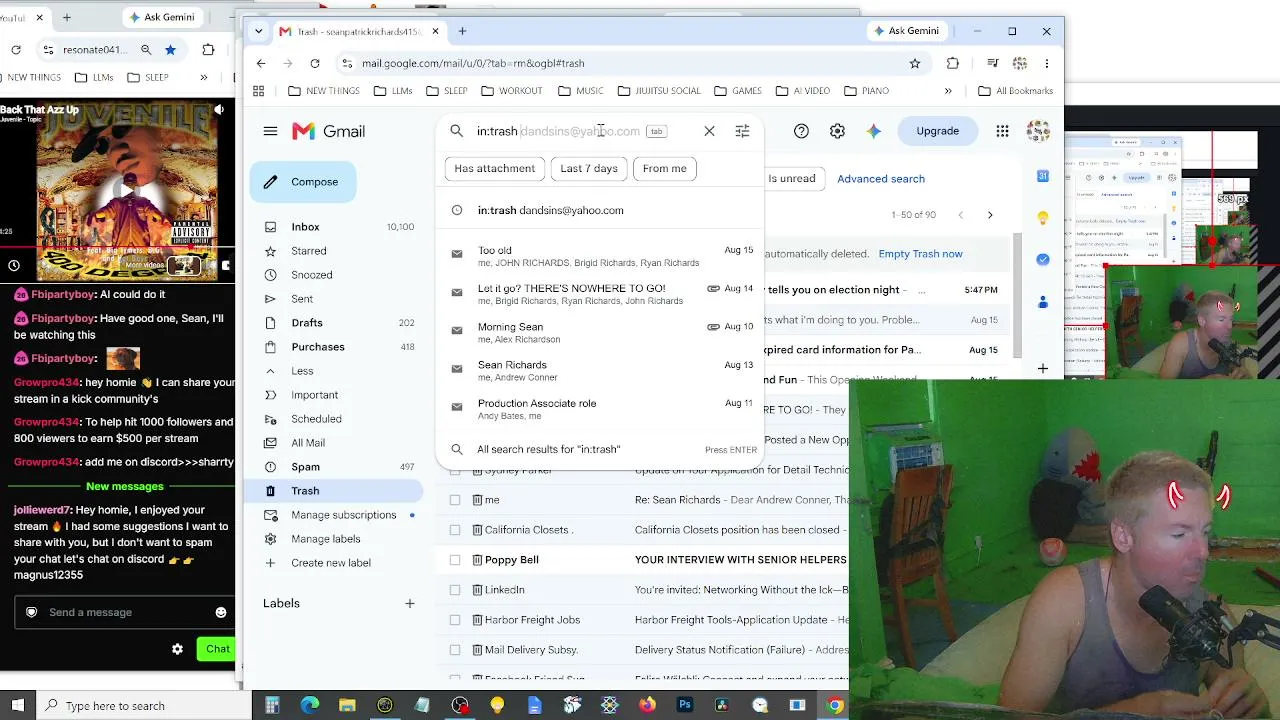Click Windows 'Type here to search' box
Viewport: 1280px width, 720px height.
[x=144, y=706]
